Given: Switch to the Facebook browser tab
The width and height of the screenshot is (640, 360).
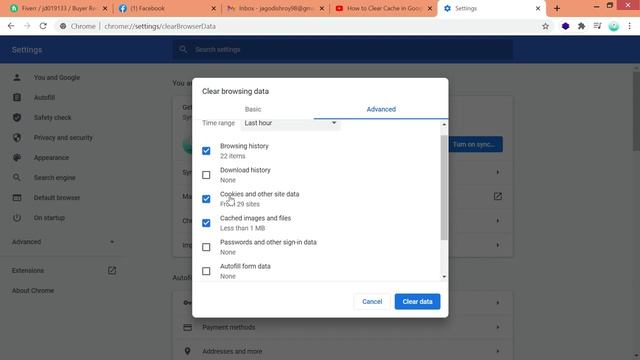Looking at the screenshot, I should [167, 8].
